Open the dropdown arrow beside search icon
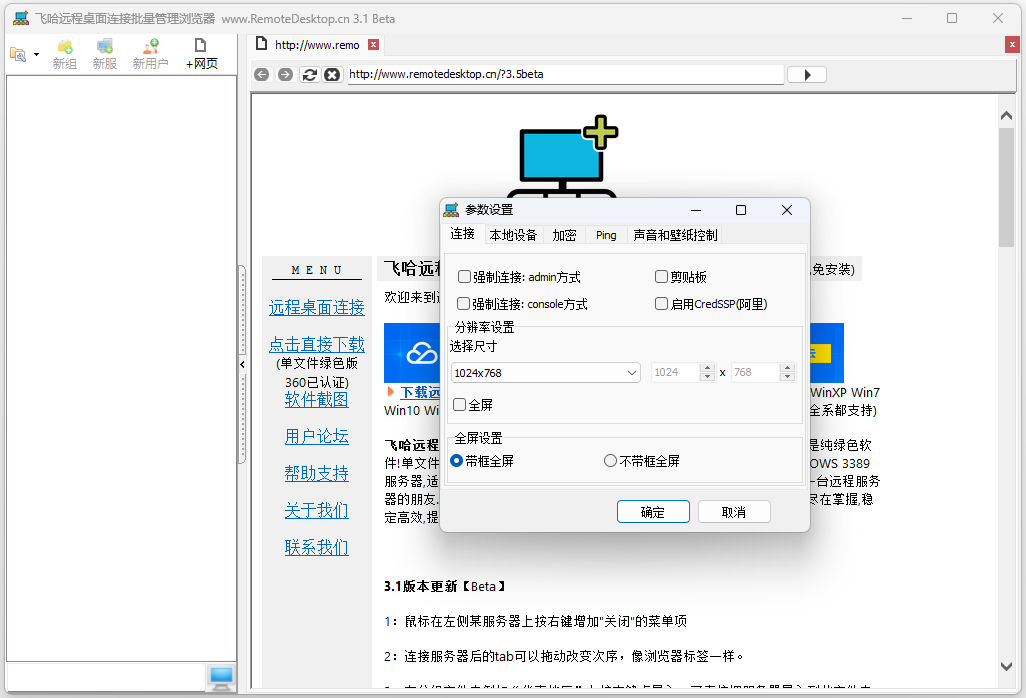 (x=37, y=55)
